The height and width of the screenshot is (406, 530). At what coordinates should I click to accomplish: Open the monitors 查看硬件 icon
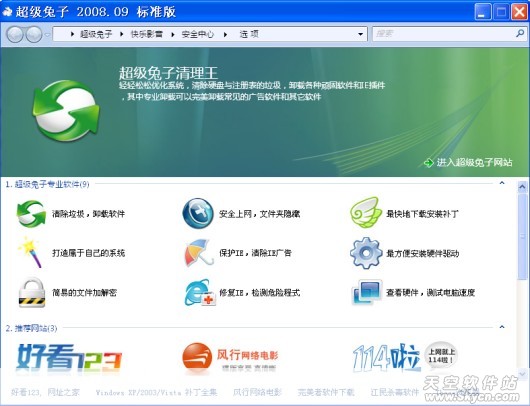pos(366,292)
